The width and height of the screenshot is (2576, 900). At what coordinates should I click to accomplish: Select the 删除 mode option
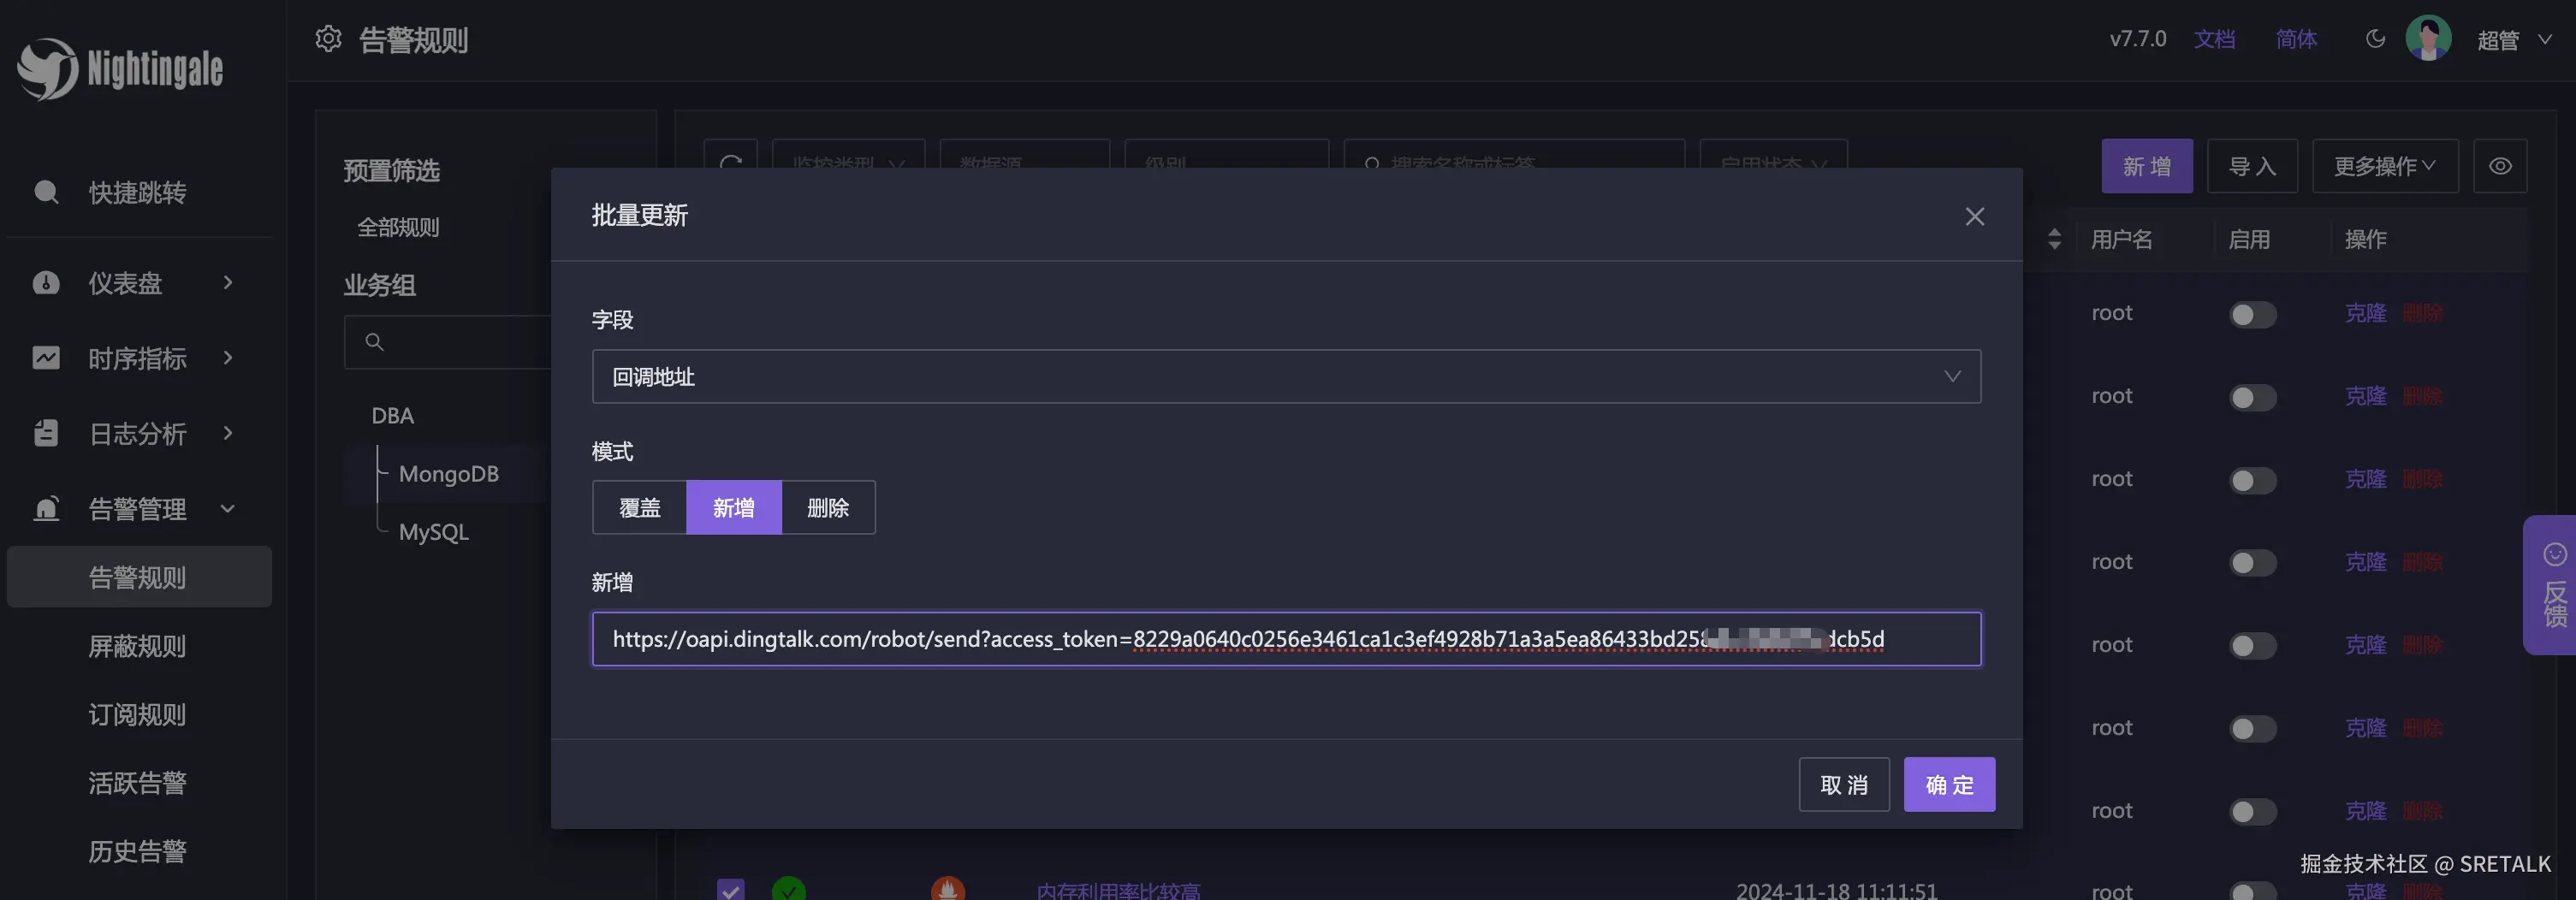tap(828, 507)
